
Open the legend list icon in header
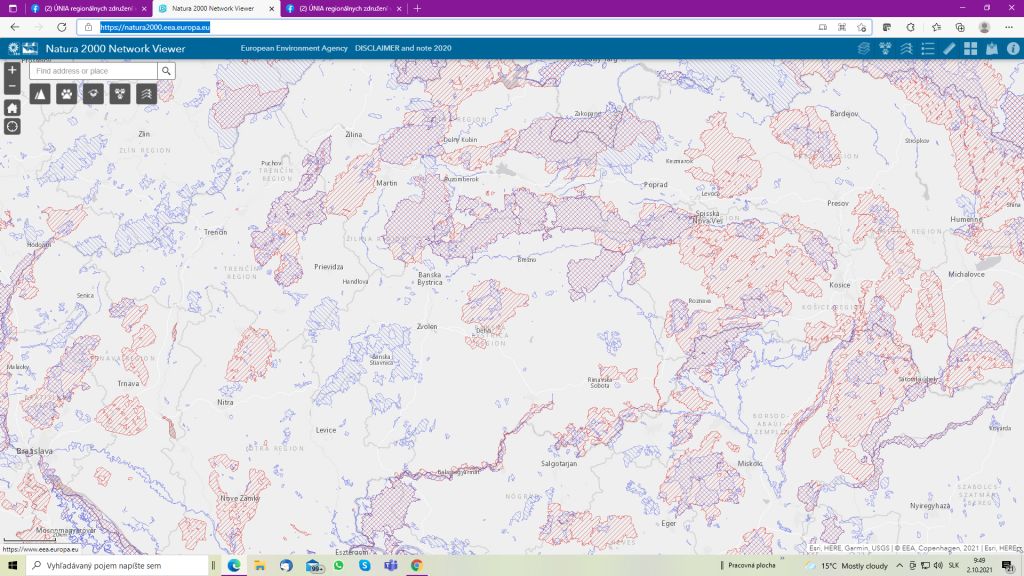pos(927,48)
